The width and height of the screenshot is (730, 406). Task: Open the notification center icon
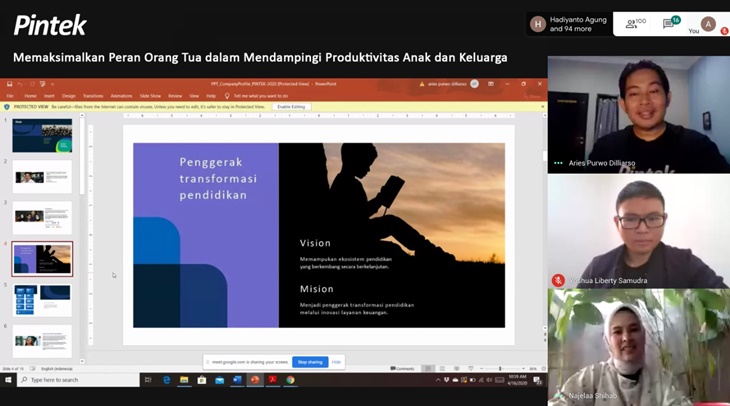click(x=537, y=380)
